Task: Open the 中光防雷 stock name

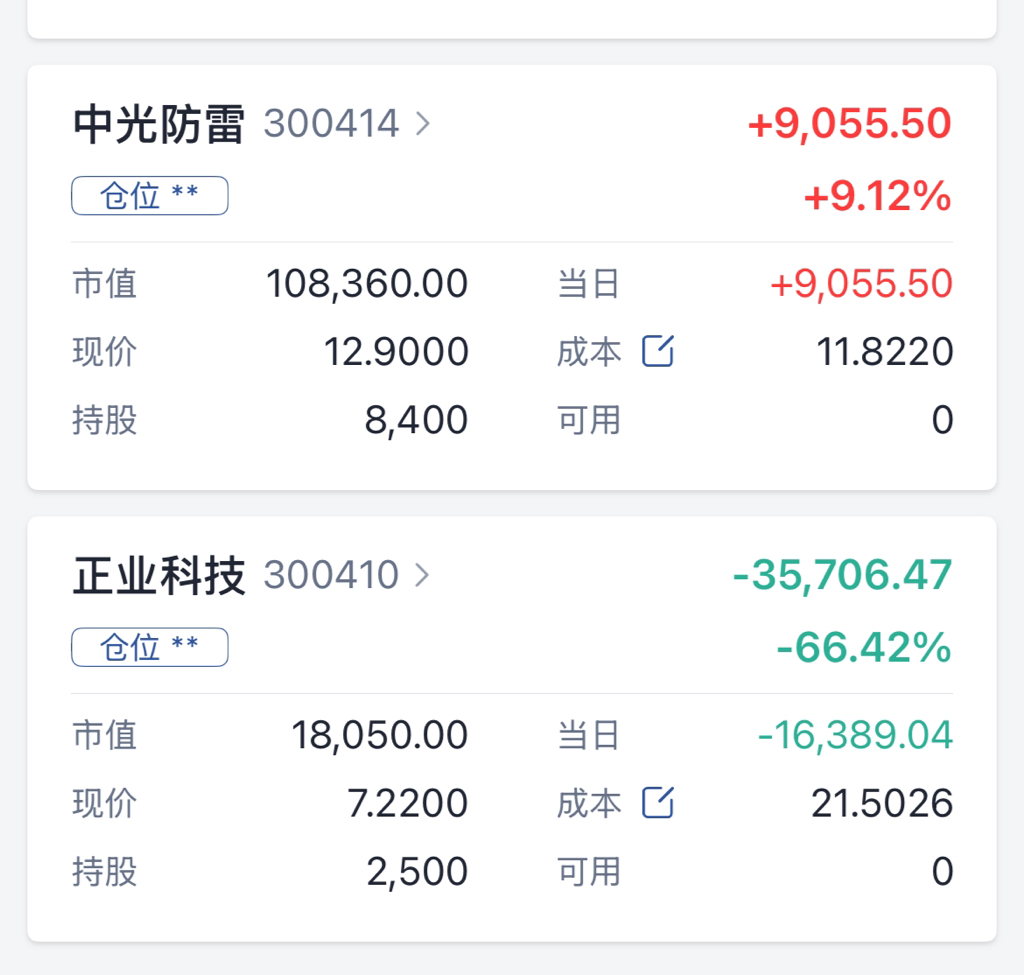Action: tap(159, 123)
